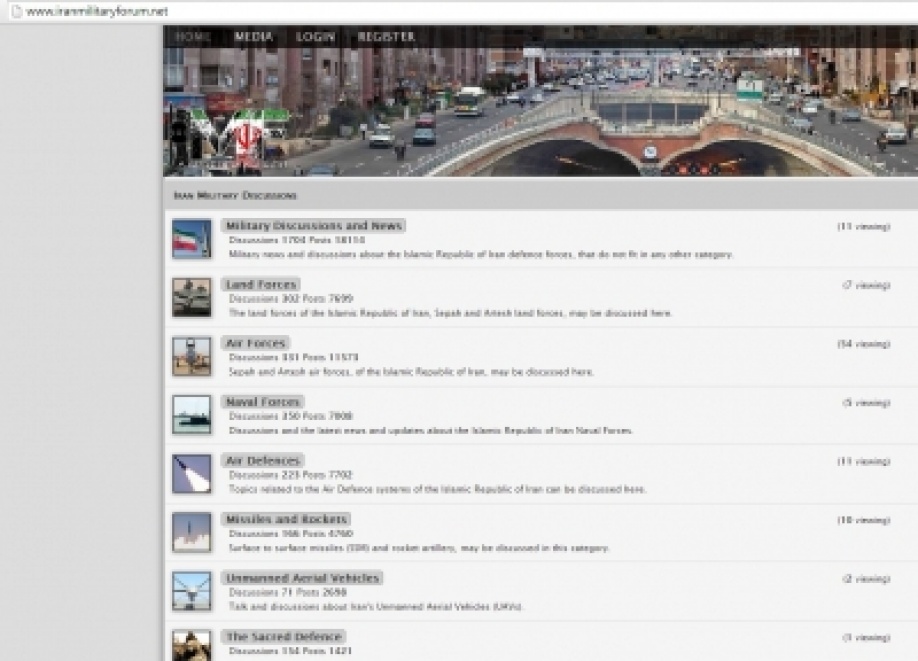
Task: Click the aircraft icon for Air Forces
Action: click(191, 356)
